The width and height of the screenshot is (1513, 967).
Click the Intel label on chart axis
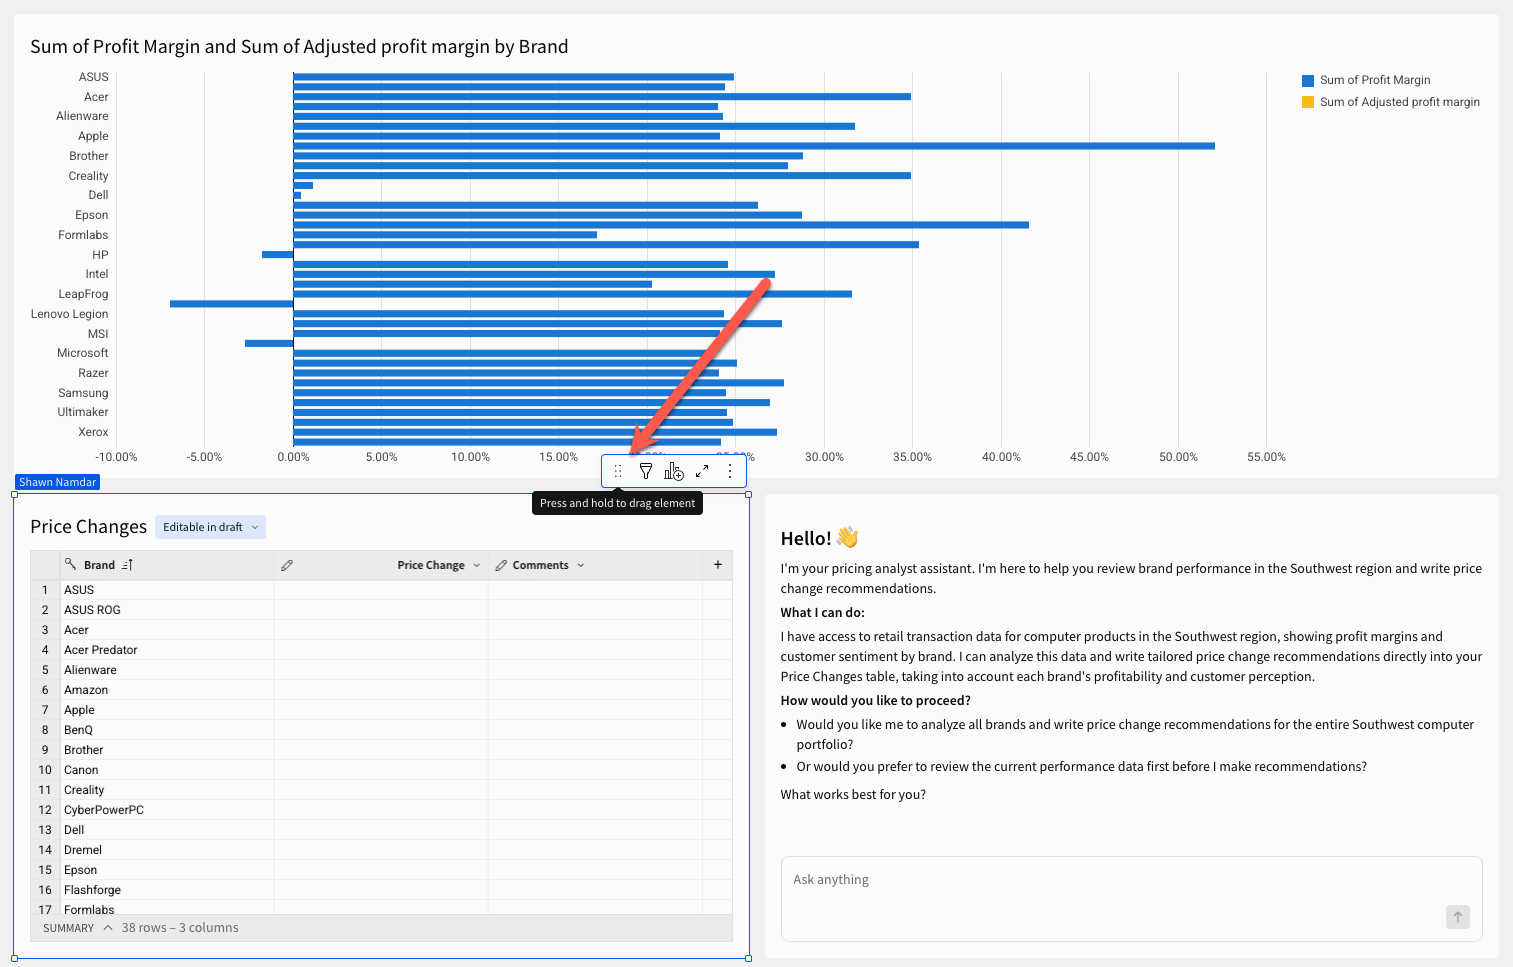coord(97,274)
